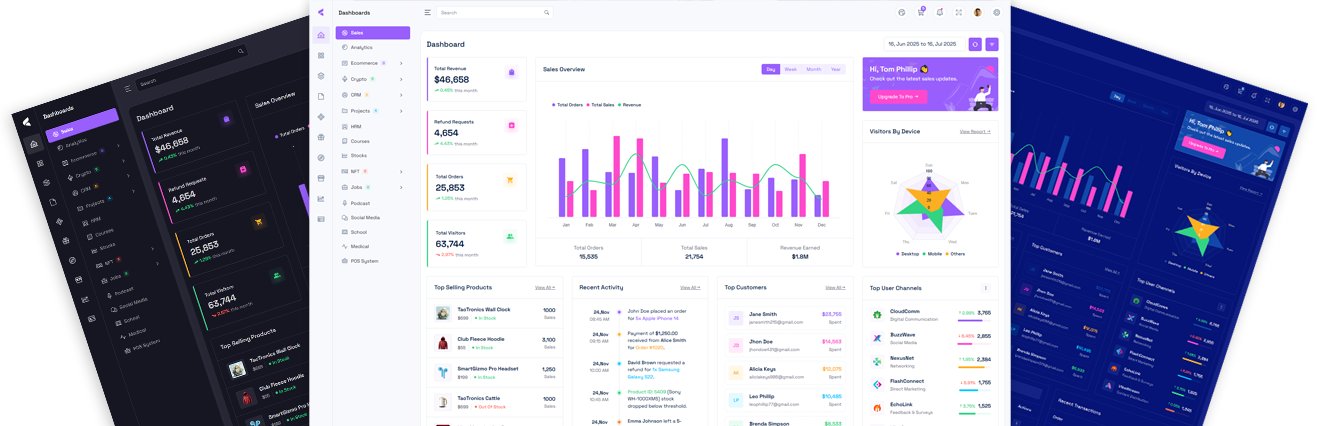Image resolution: width=1328 pixels, height=426 pixels.
Task: Click the Upgrade To Pro button
Action: 898,97
